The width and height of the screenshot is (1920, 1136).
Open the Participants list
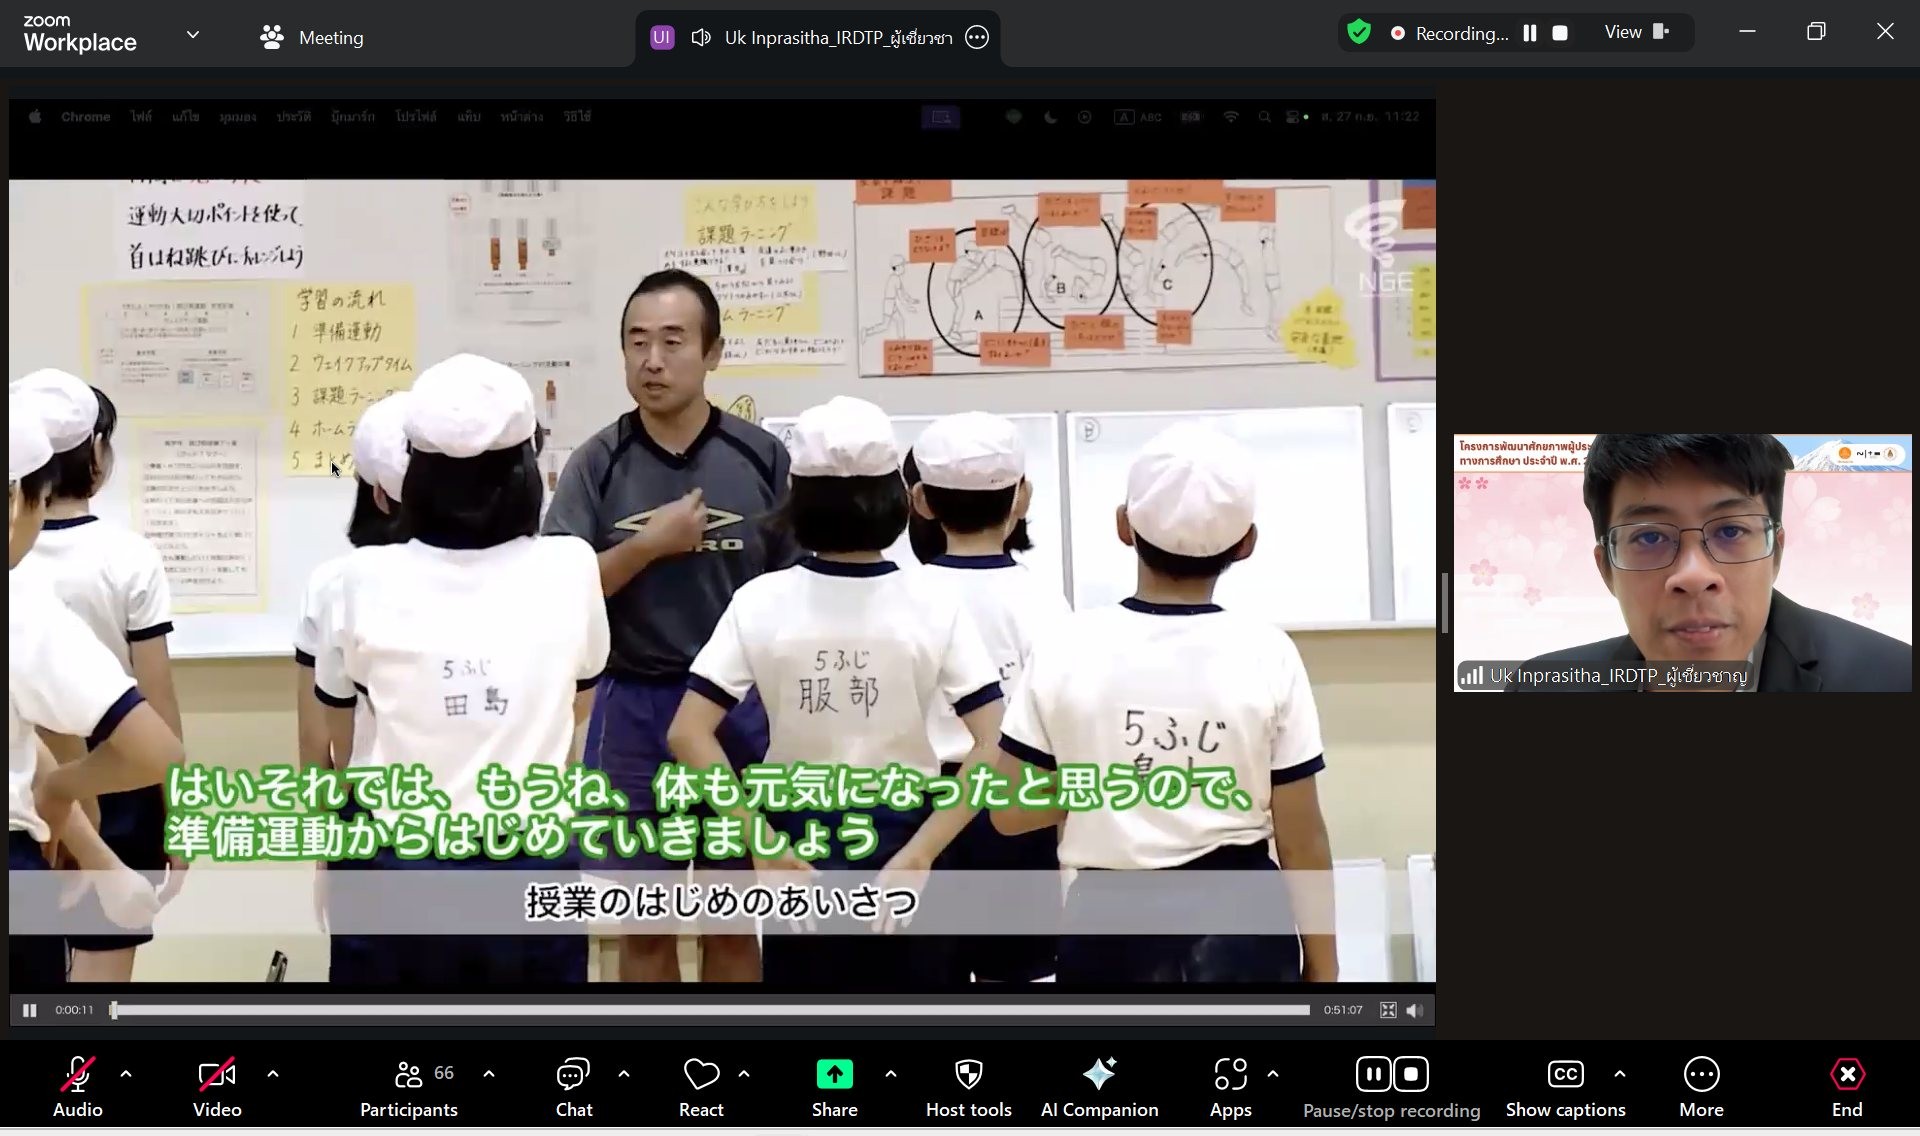point(408,1086)
